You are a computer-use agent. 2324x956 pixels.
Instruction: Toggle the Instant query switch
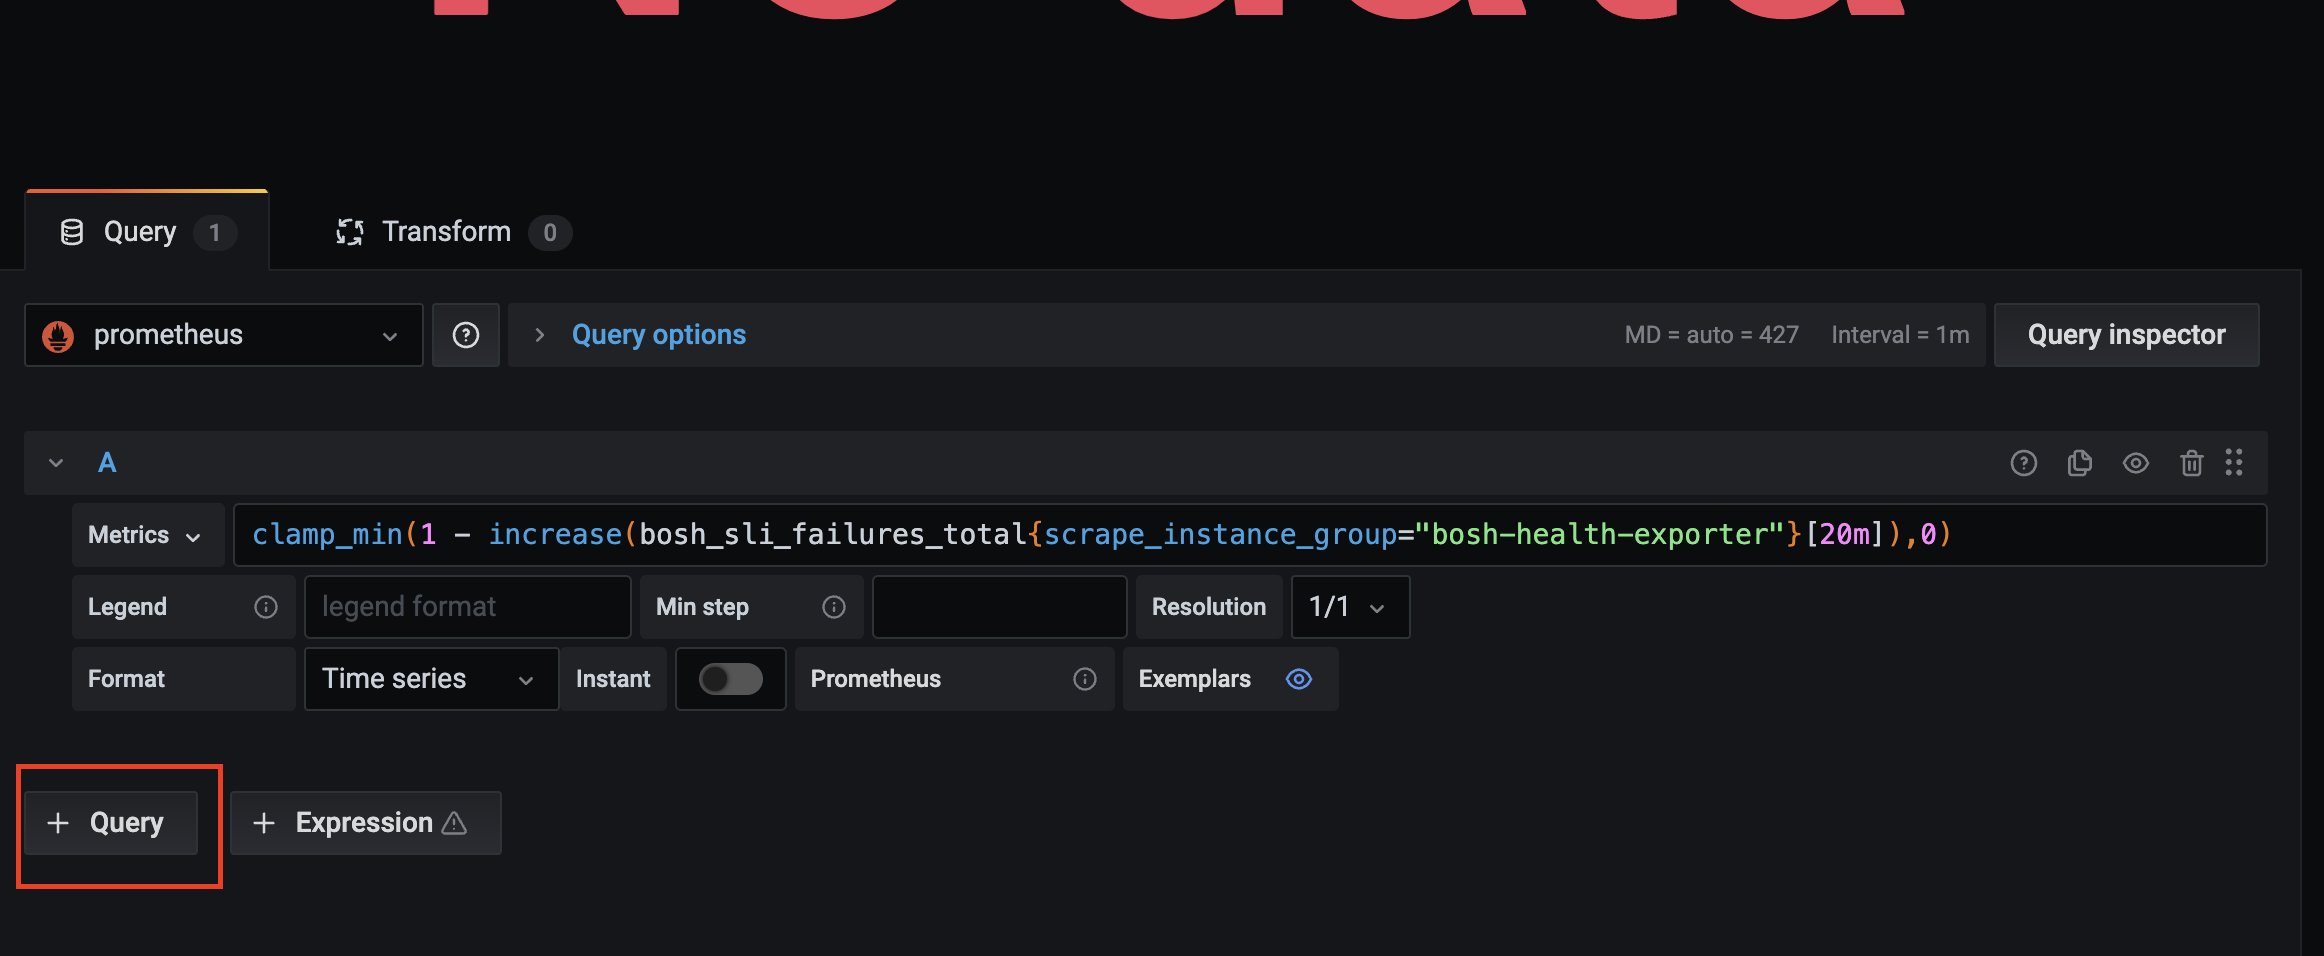coord(730,679)
